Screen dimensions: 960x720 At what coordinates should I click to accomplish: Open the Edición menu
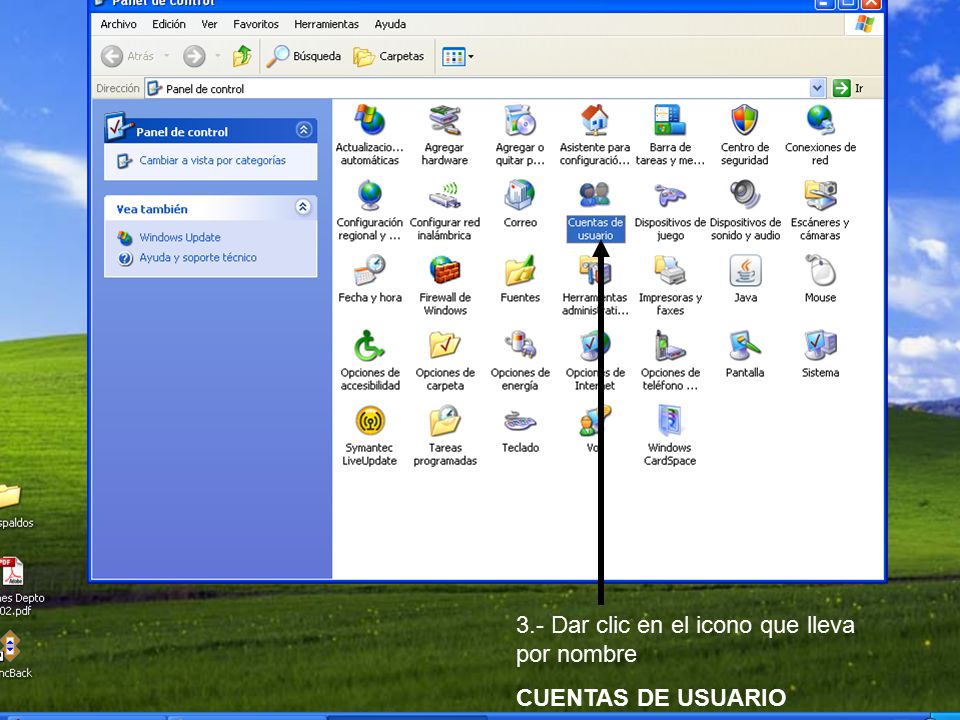[x=168, y=24]
